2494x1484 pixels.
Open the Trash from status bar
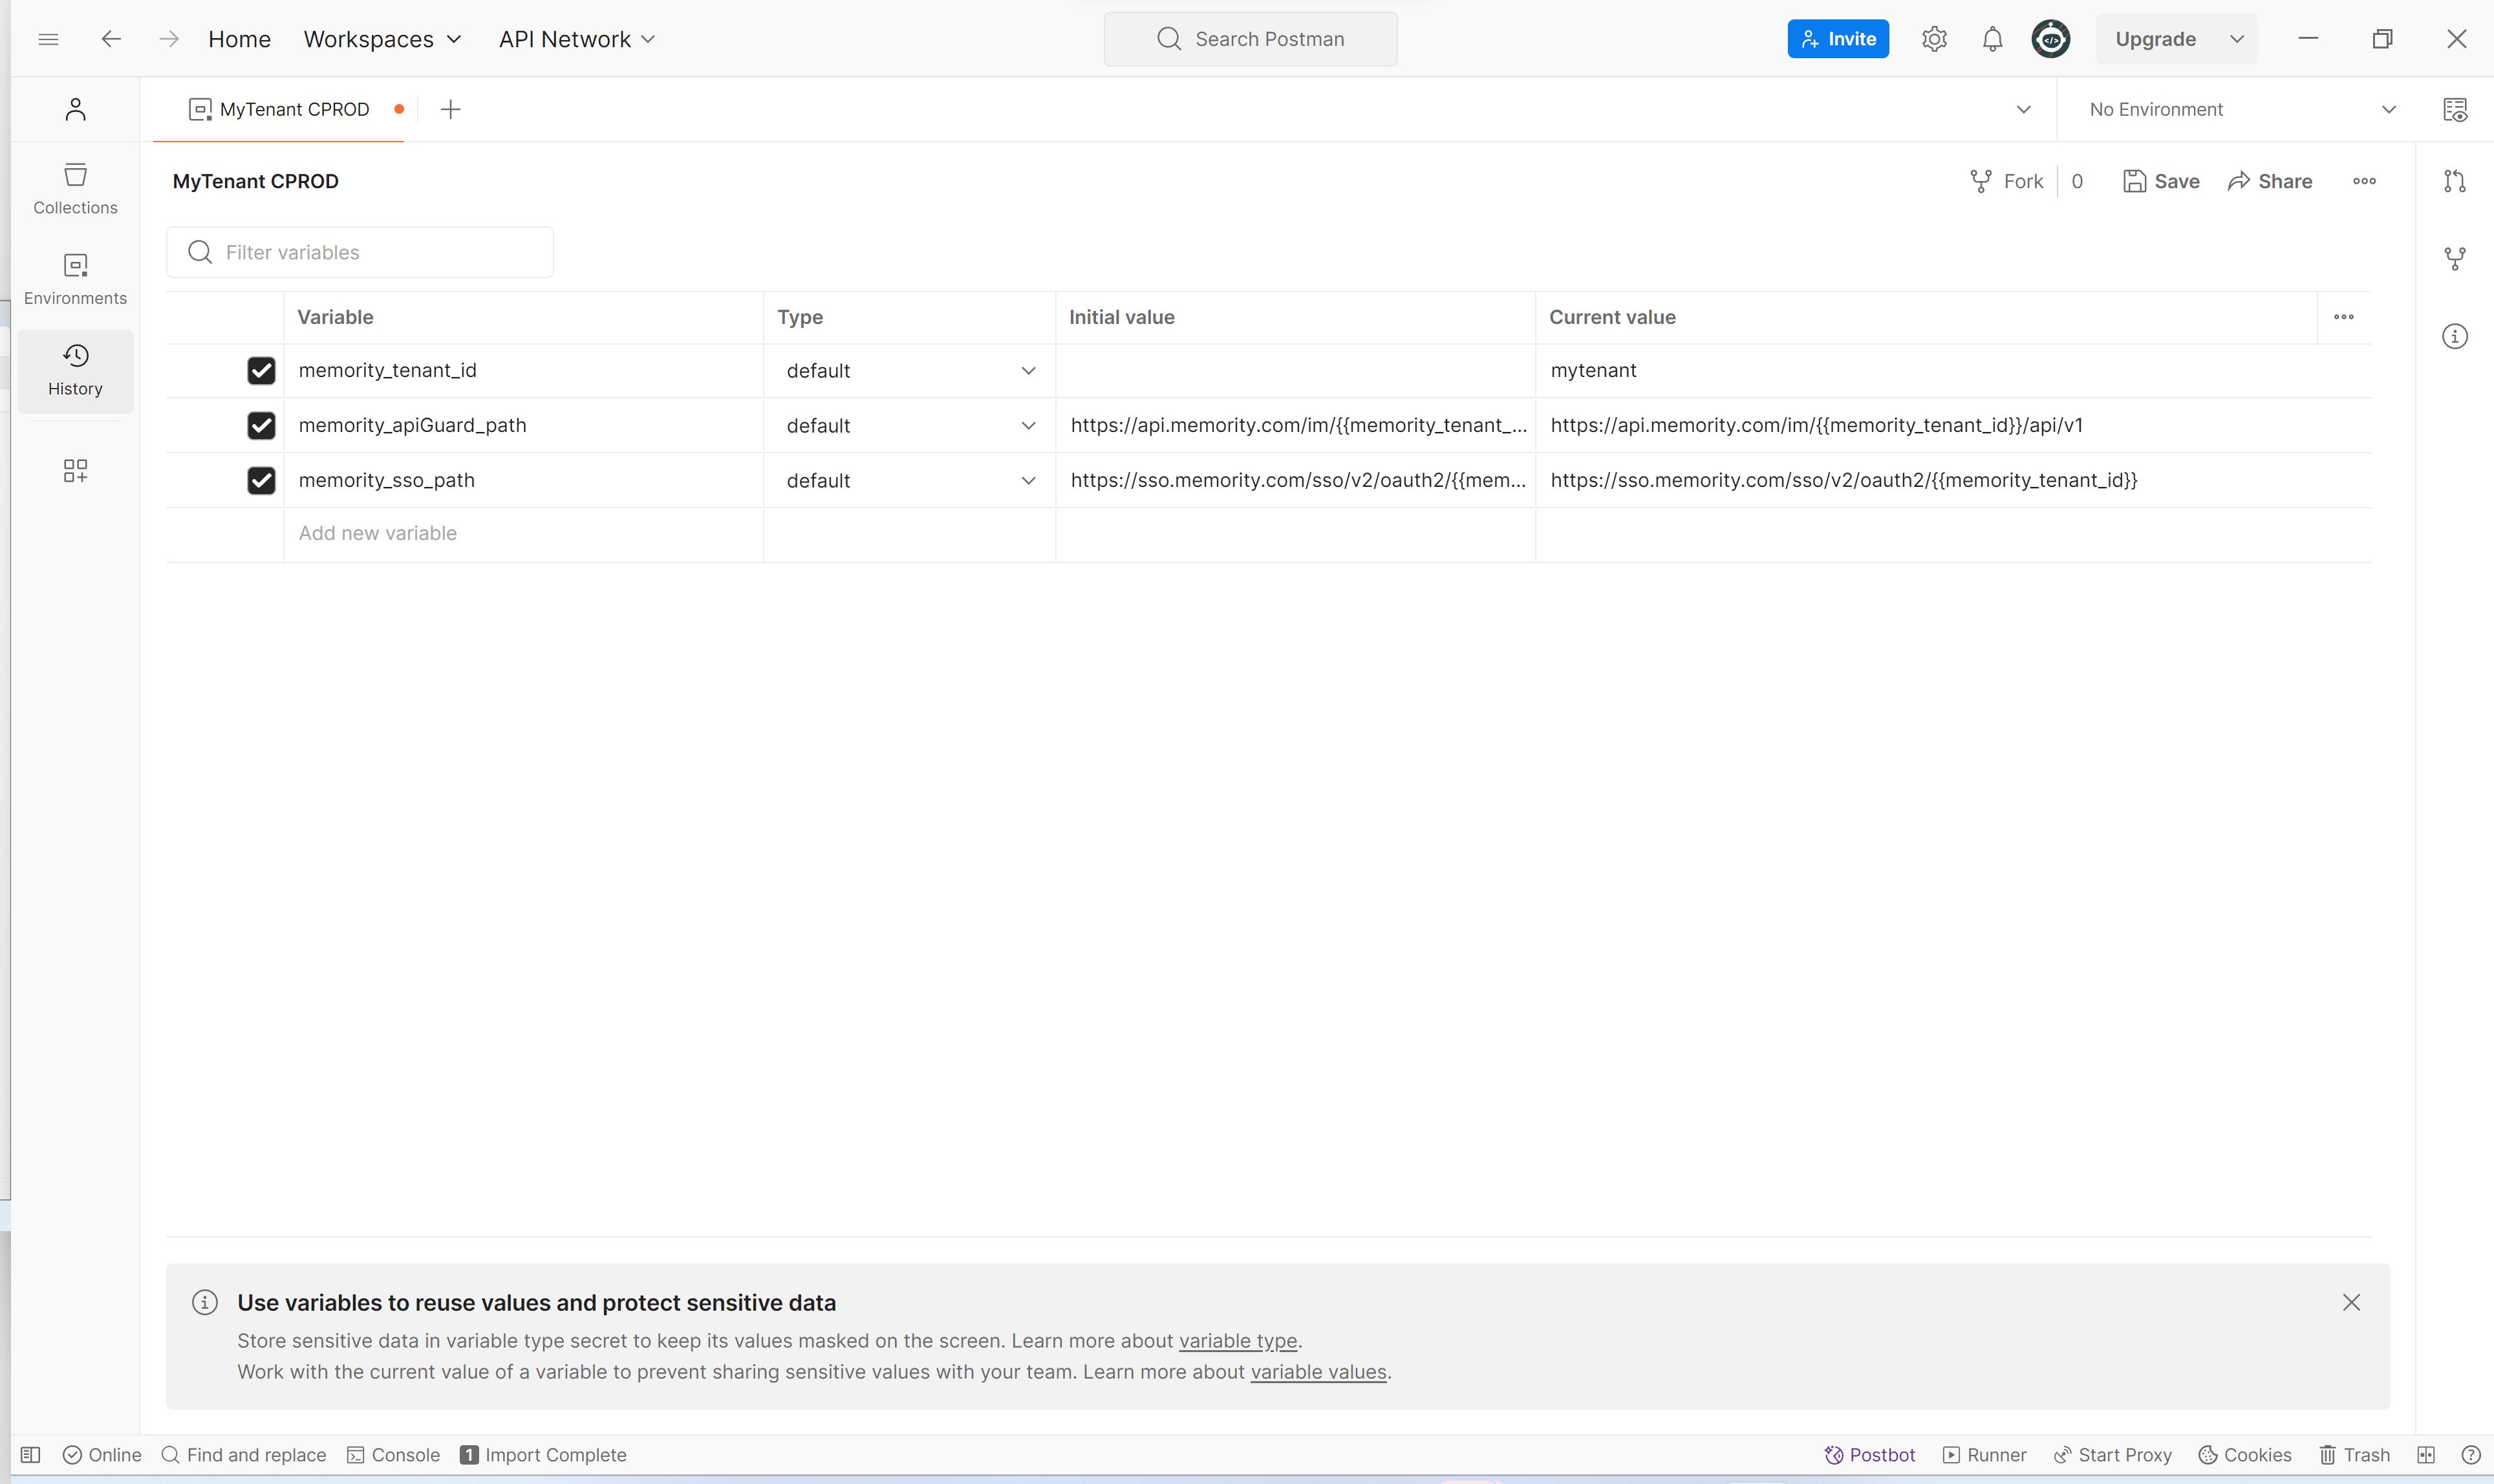[2354, 1454]
